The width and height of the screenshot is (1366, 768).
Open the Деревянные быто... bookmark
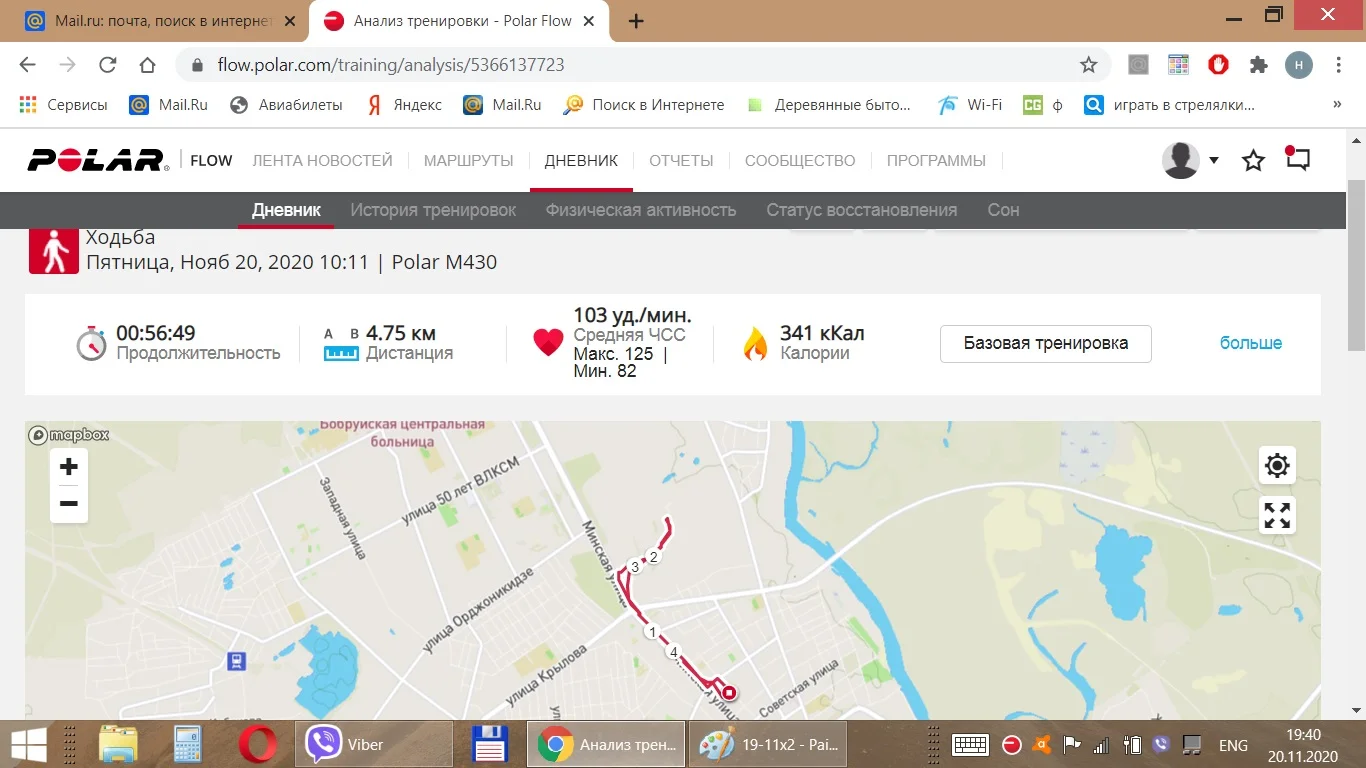829,104
